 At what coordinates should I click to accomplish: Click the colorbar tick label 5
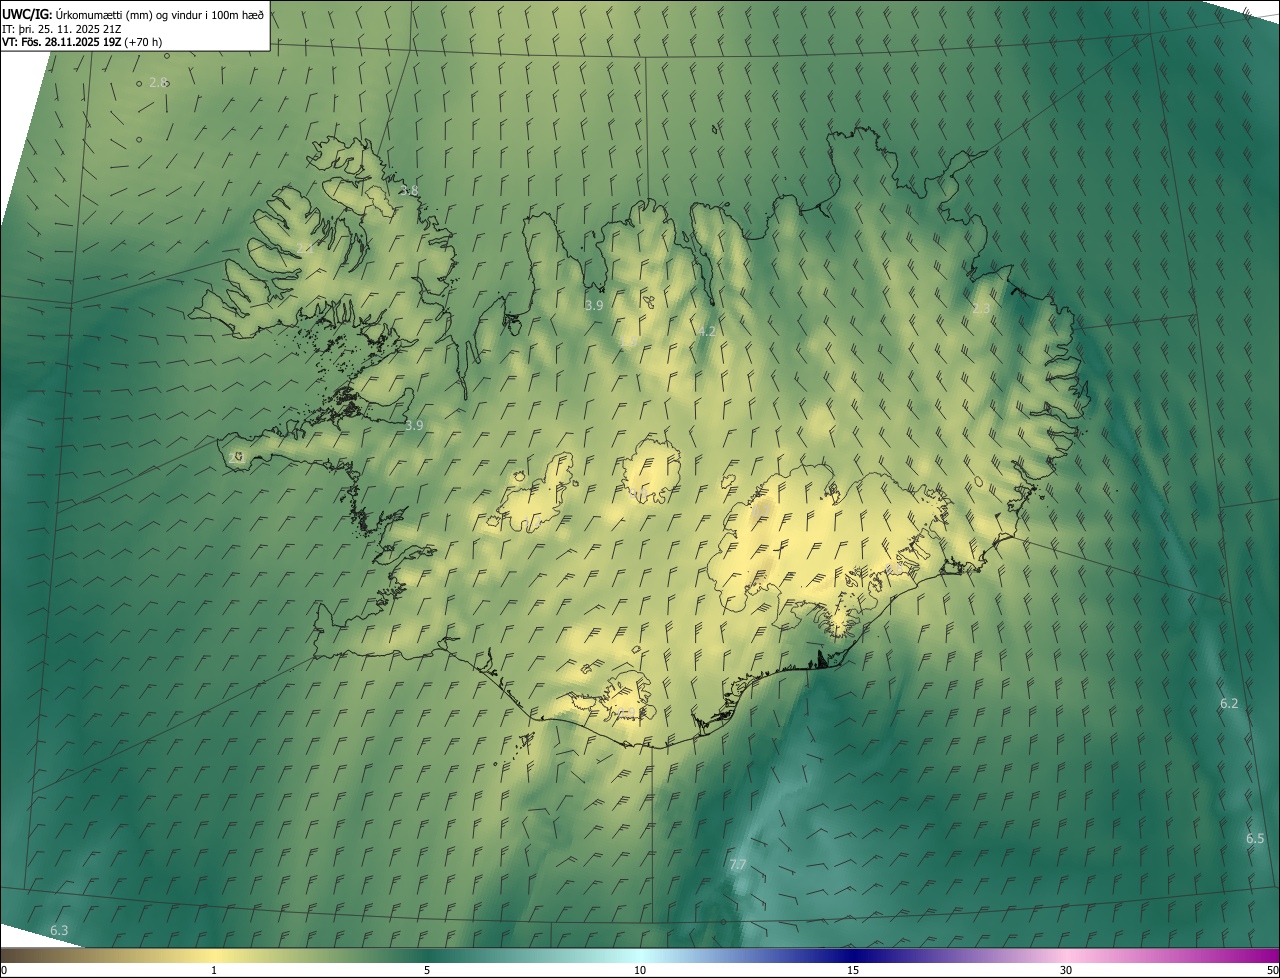click(427, 971)
